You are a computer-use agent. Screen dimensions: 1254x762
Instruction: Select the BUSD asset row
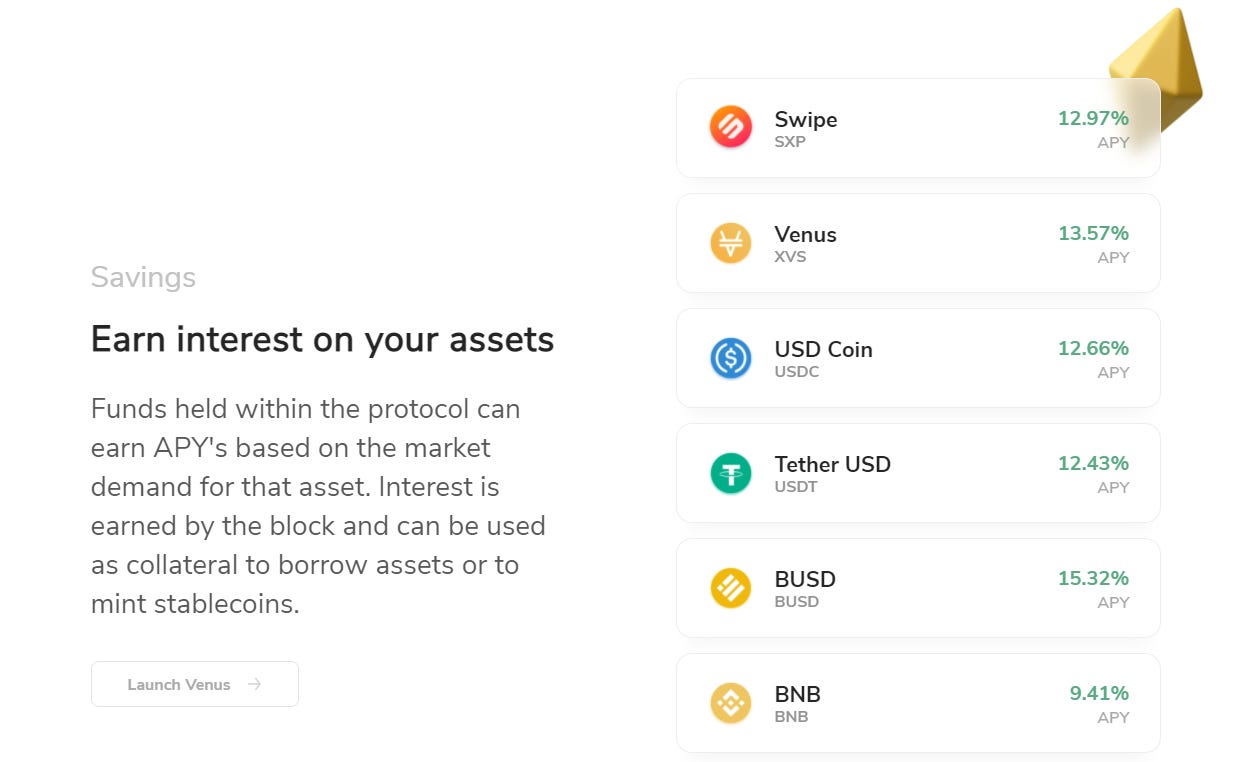[x=918, y=588]
